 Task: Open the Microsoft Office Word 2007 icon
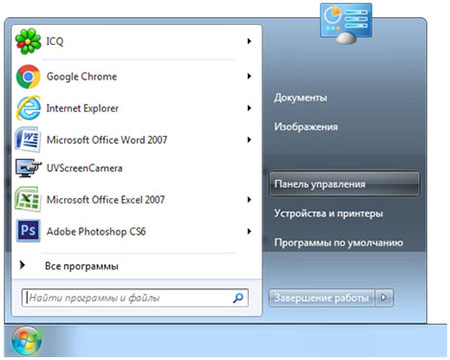click(28, 139)
